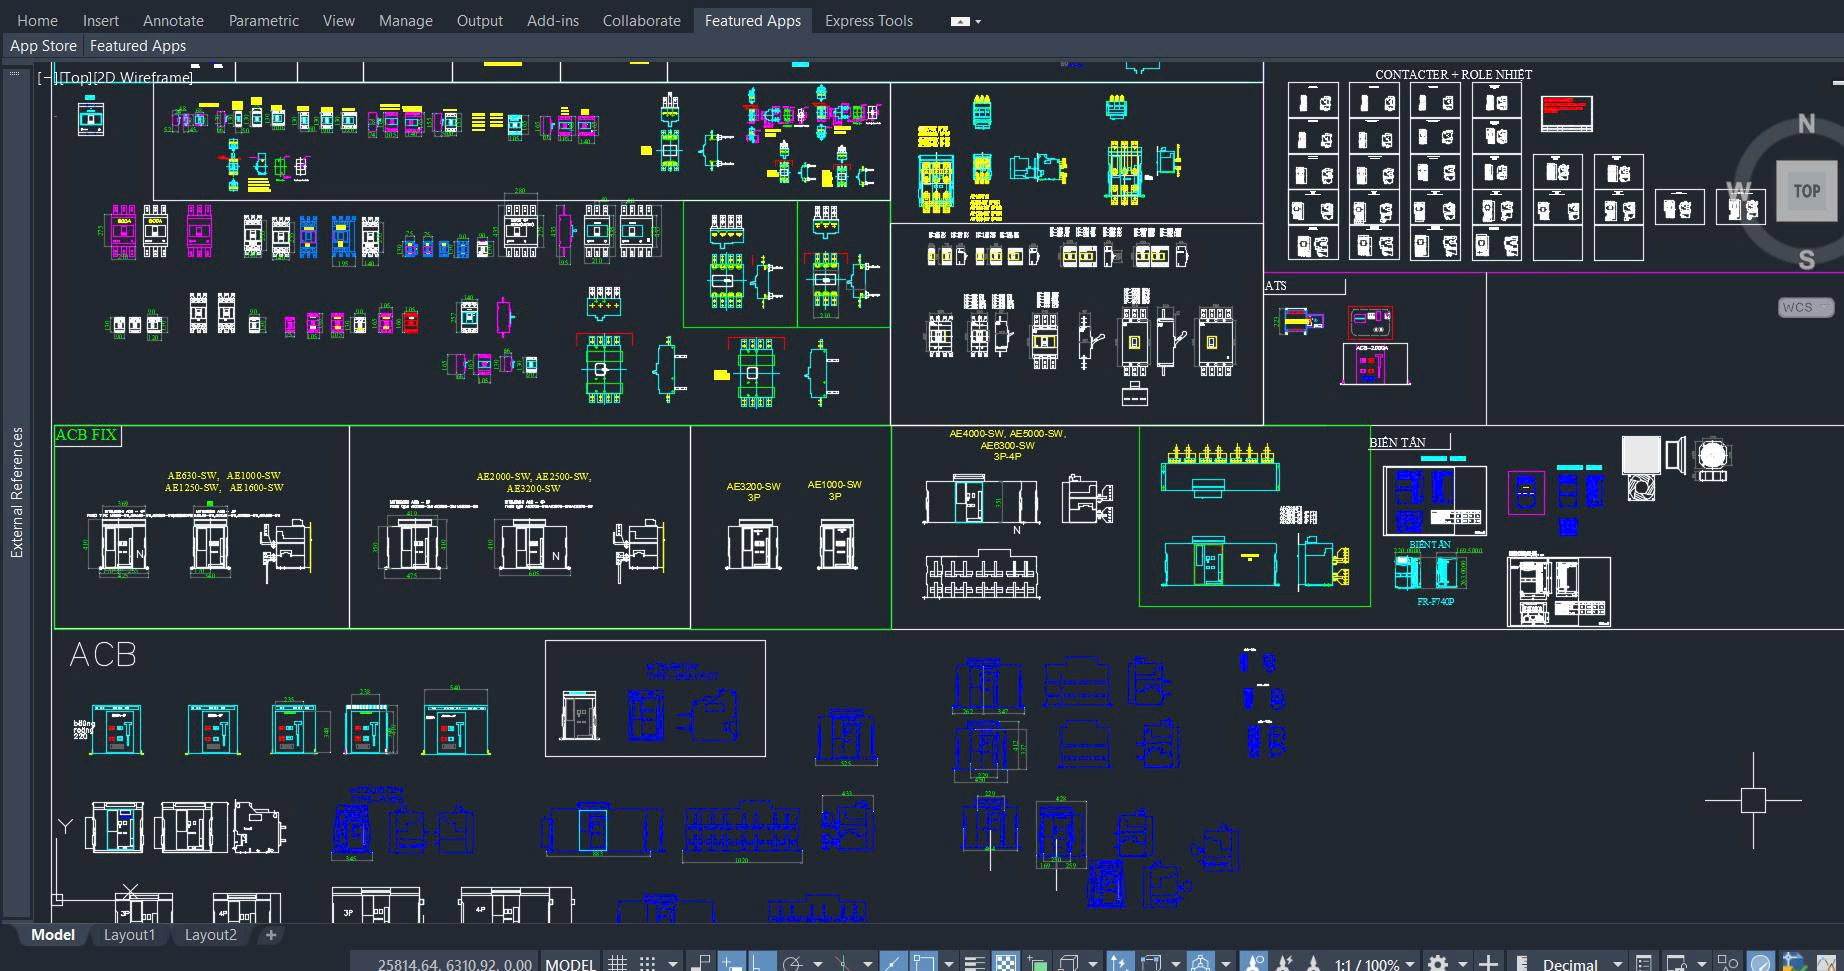Toggle dynamic UCS icon
This screenshot has height=971, width=1844.
(x=1119, y=963)
